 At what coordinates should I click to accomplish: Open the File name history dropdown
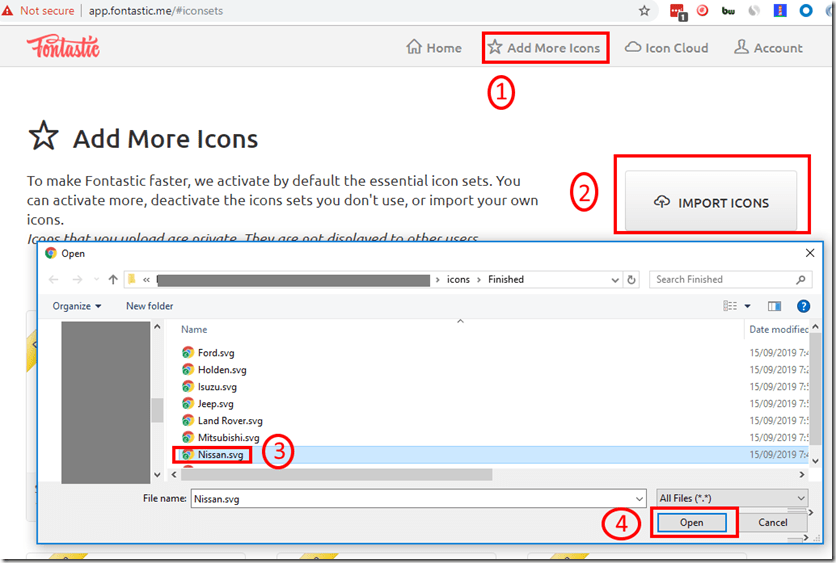tap(639, 497)
